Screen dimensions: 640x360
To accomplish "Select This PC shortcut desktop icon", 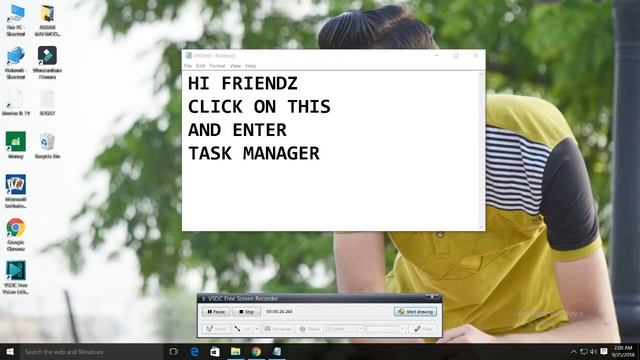I will click(x=16, y=20).
